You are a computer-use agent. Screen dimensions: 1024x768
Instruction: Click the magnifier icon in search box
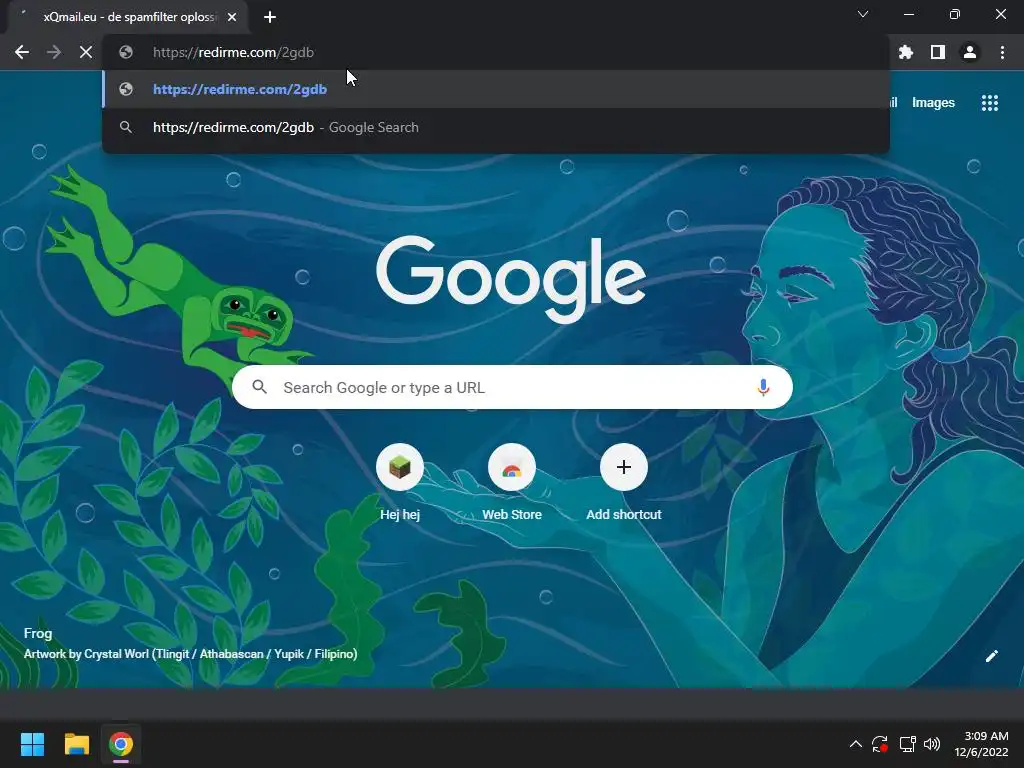tap(260, 387)
